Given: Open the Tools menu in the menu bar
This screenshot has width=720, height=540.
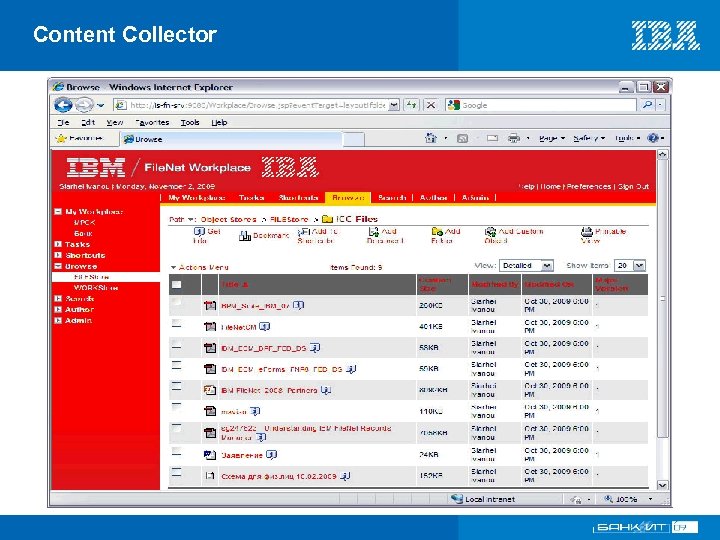Looking at the screenshot, I should point(190,123).
